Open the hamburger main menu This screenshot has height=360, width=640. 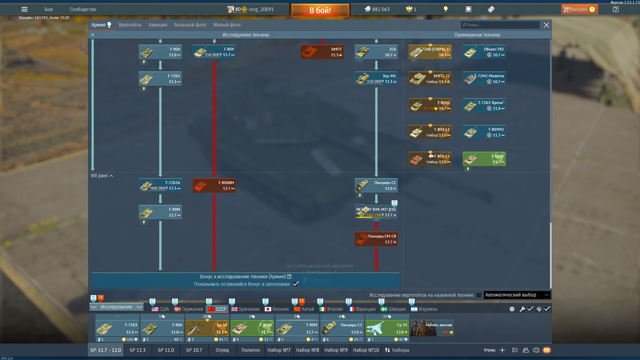(24, 9)
